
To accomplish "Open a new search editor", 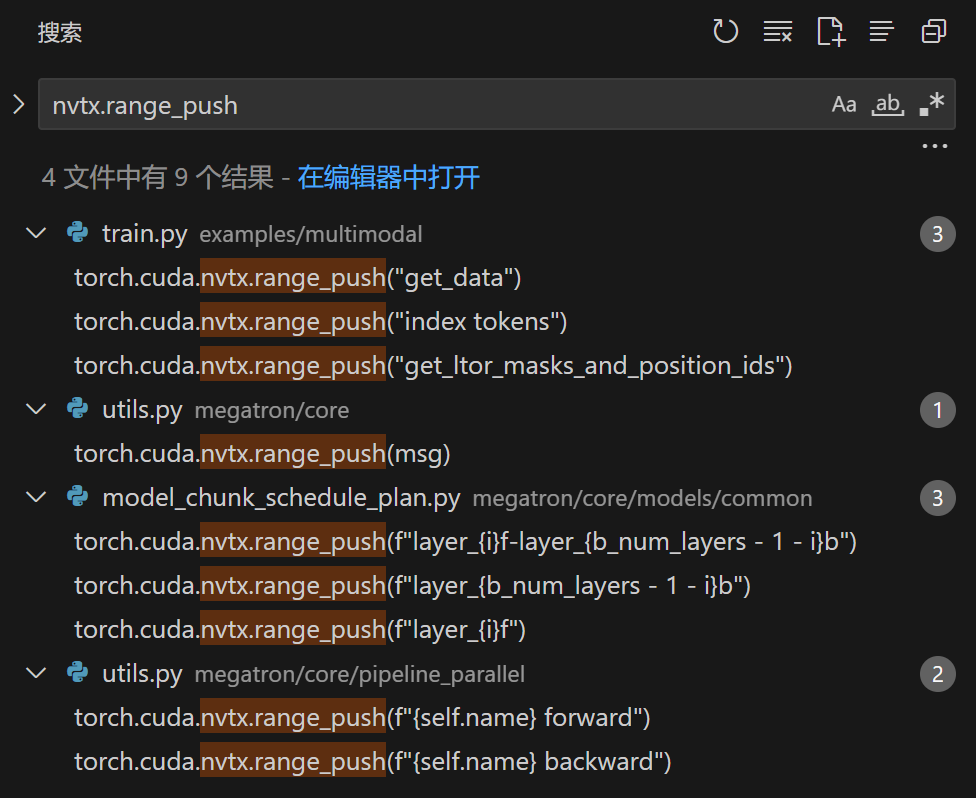I will coord(830,32).
